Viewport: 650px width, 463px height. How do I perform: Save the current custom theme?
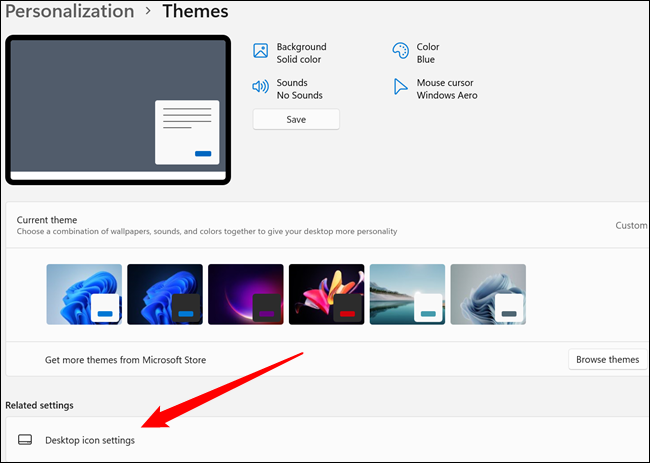coord(296,119)
